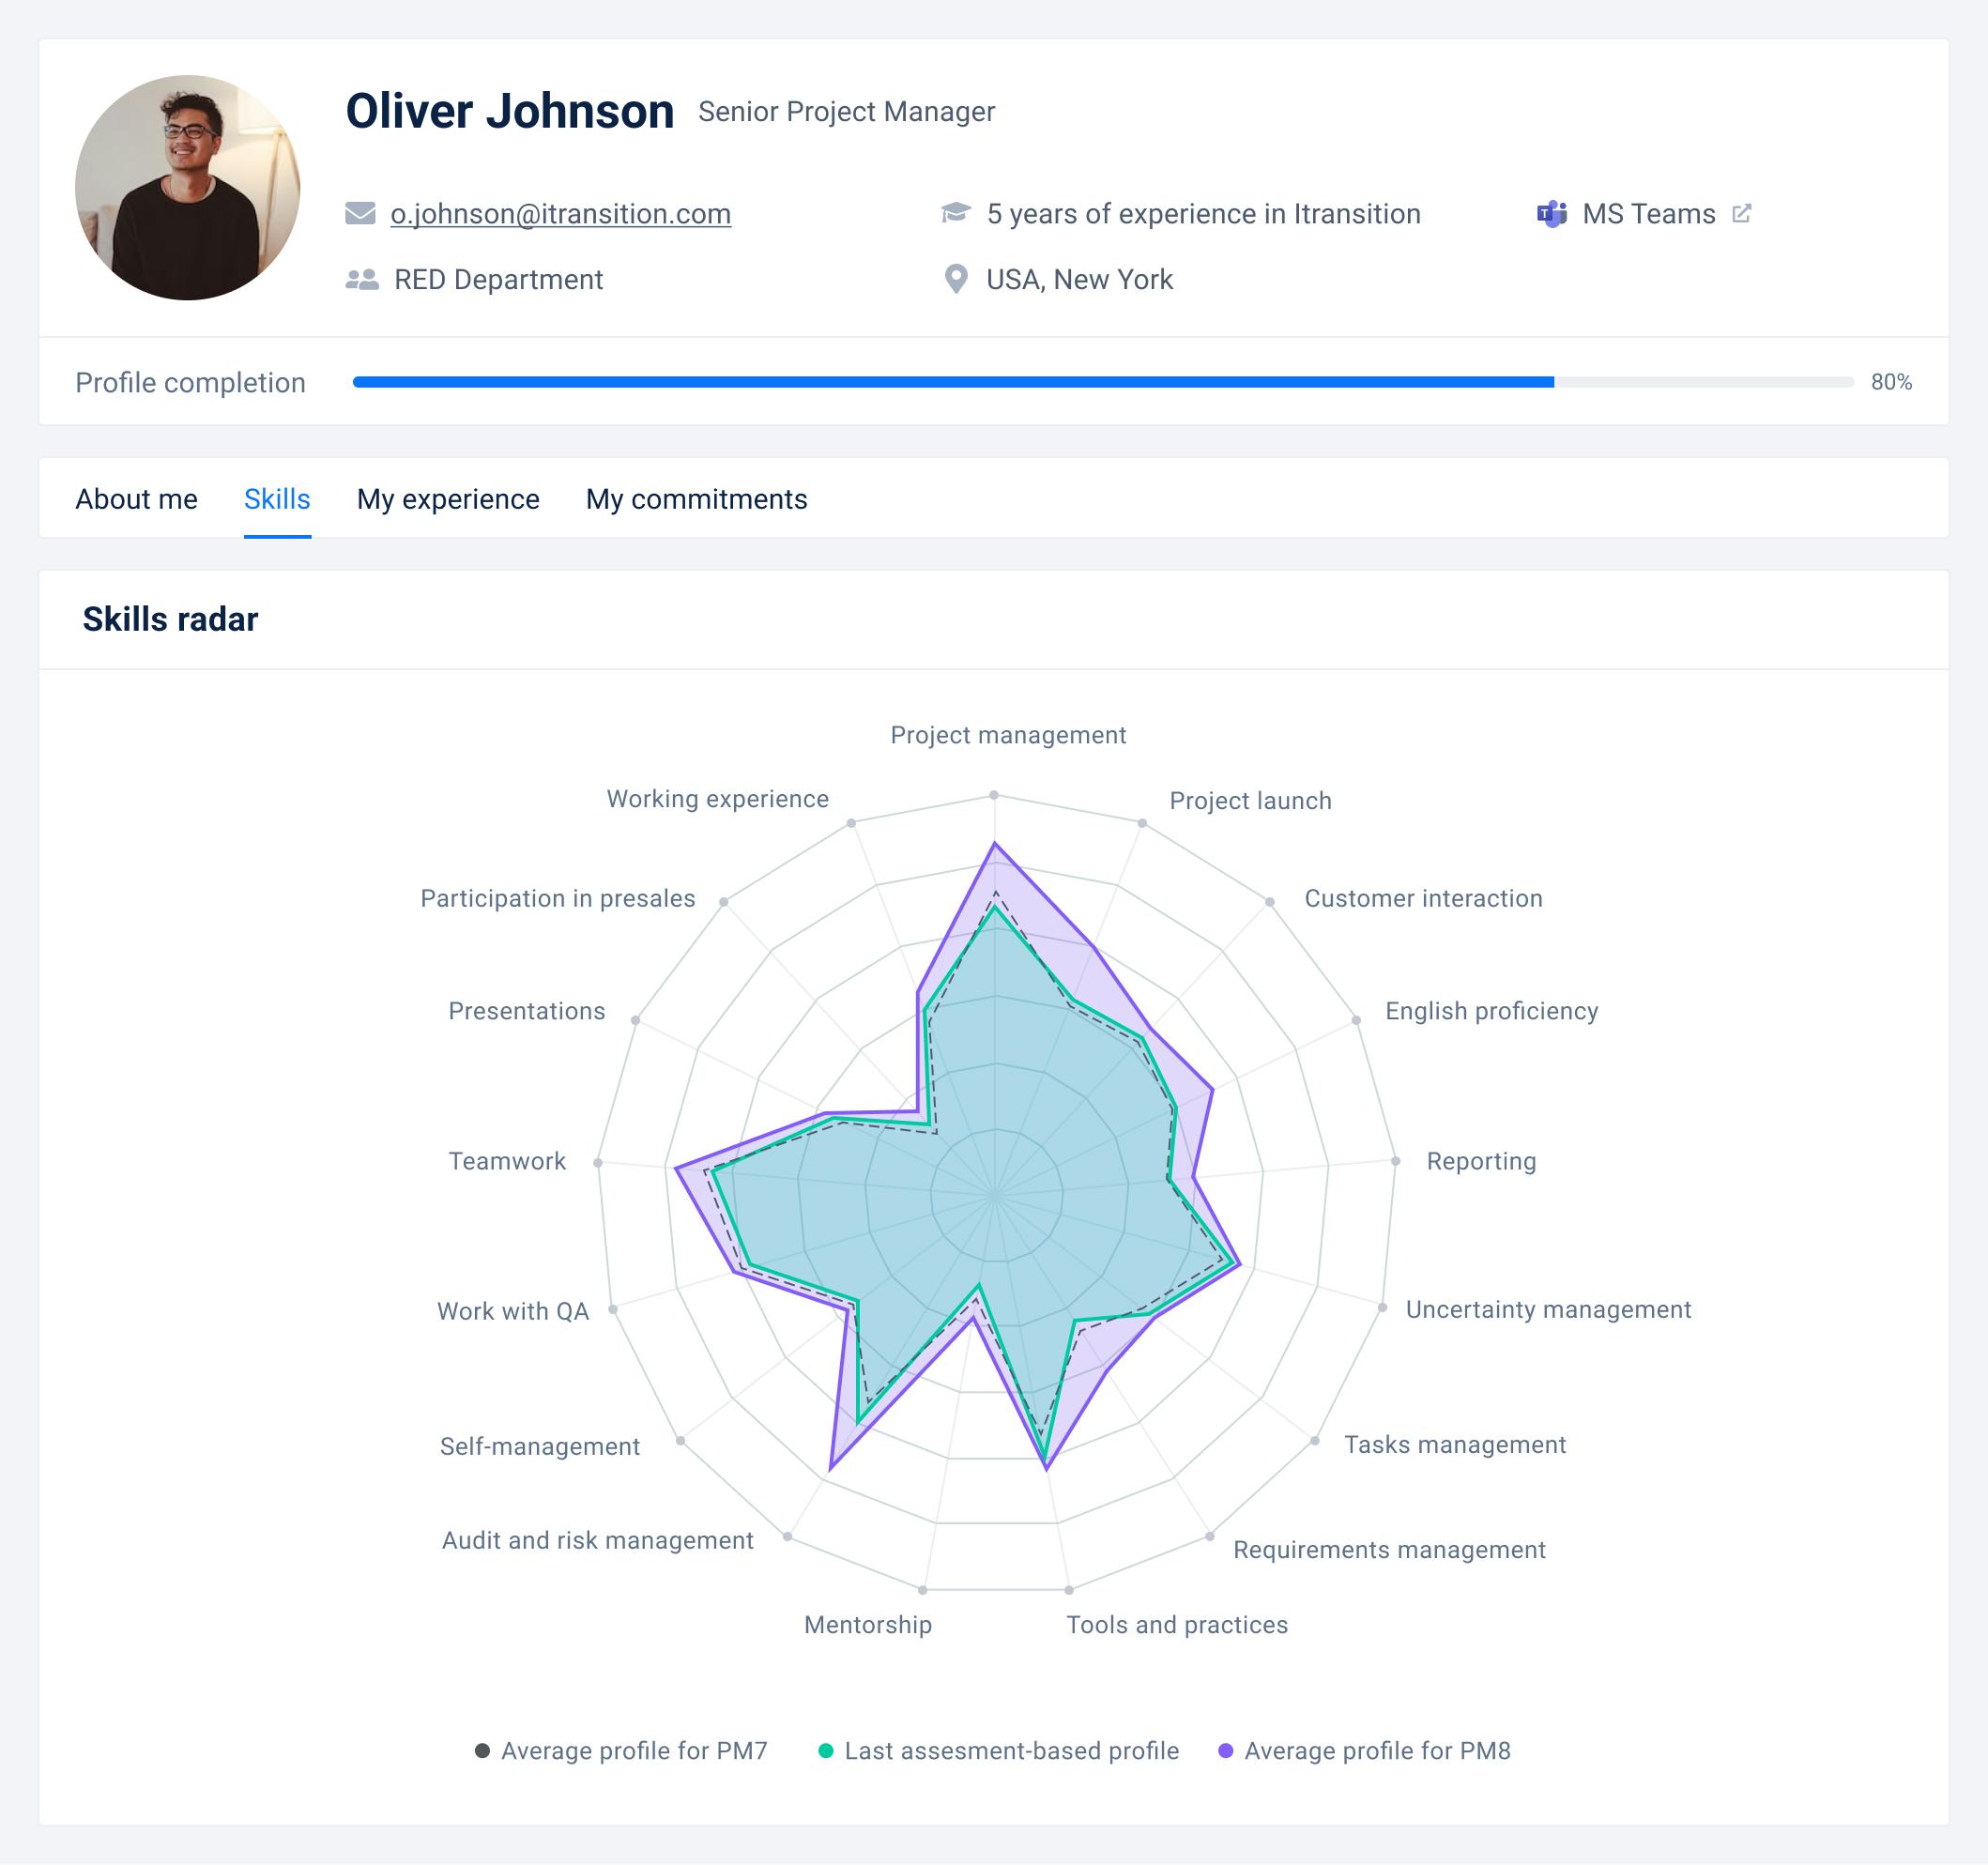Click the people icon next to RED Department
1988x1865 pixels.
point(362,279)
